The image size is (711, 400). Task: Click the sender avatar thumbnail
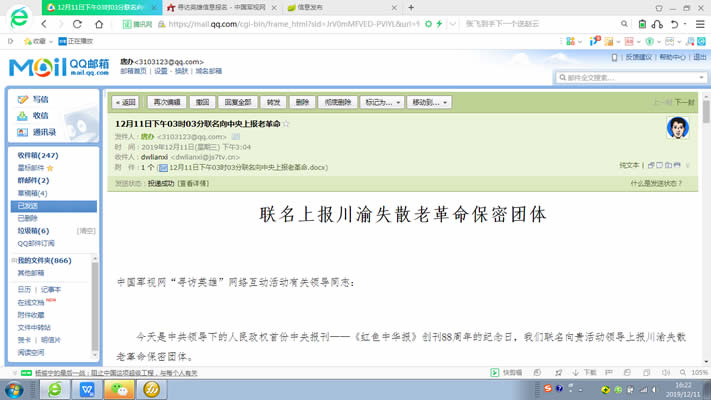677,129
